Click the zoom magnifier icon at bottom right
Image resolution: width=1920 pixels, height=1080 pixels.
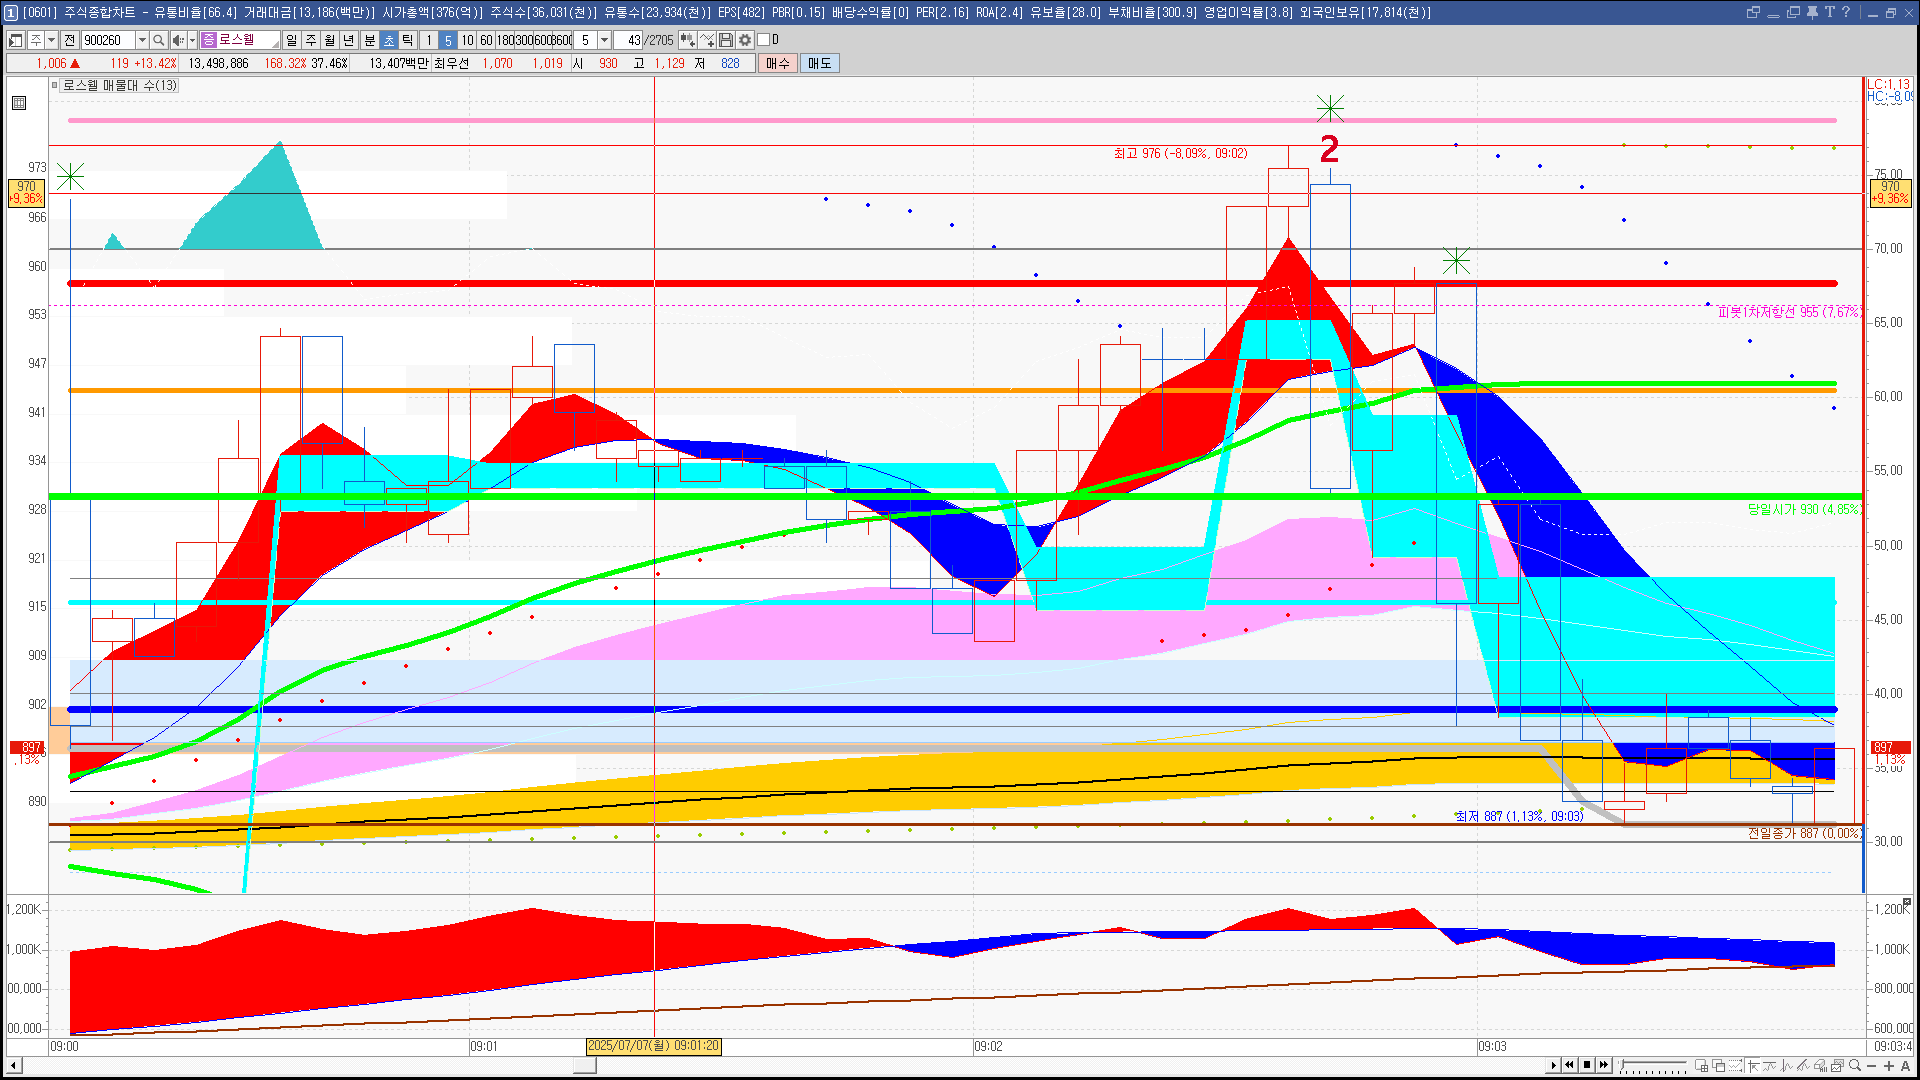pos(1855,1065)
